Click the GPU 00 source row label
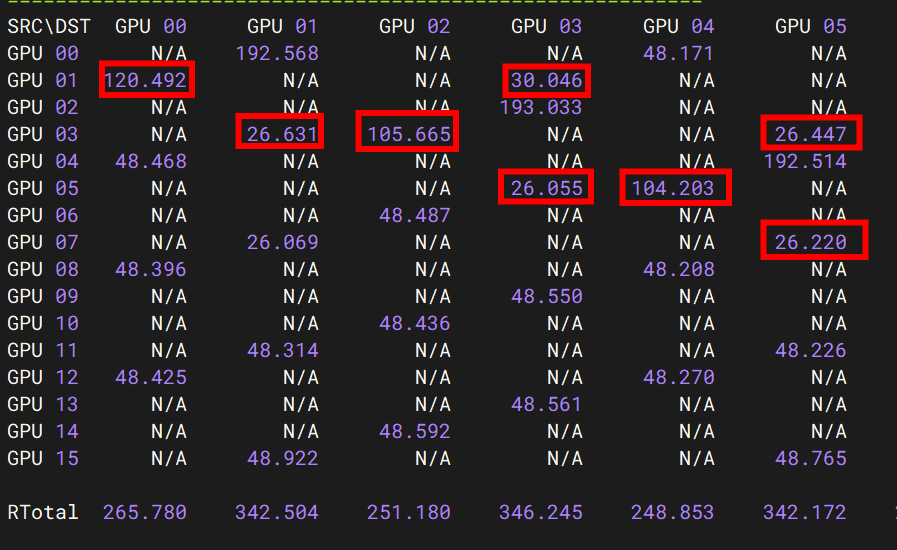 [43, 53]
